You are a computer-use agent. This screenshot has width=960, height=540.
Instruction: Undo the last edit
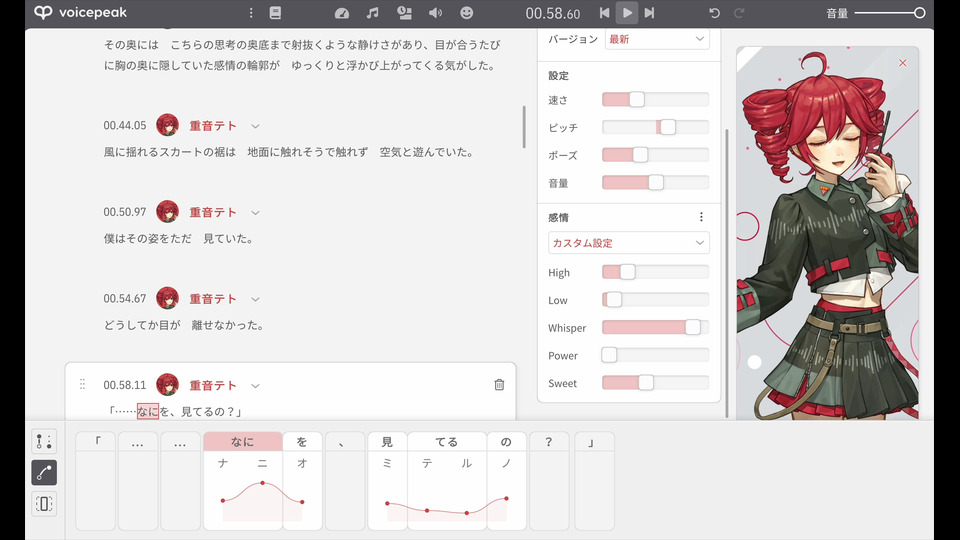714,13
